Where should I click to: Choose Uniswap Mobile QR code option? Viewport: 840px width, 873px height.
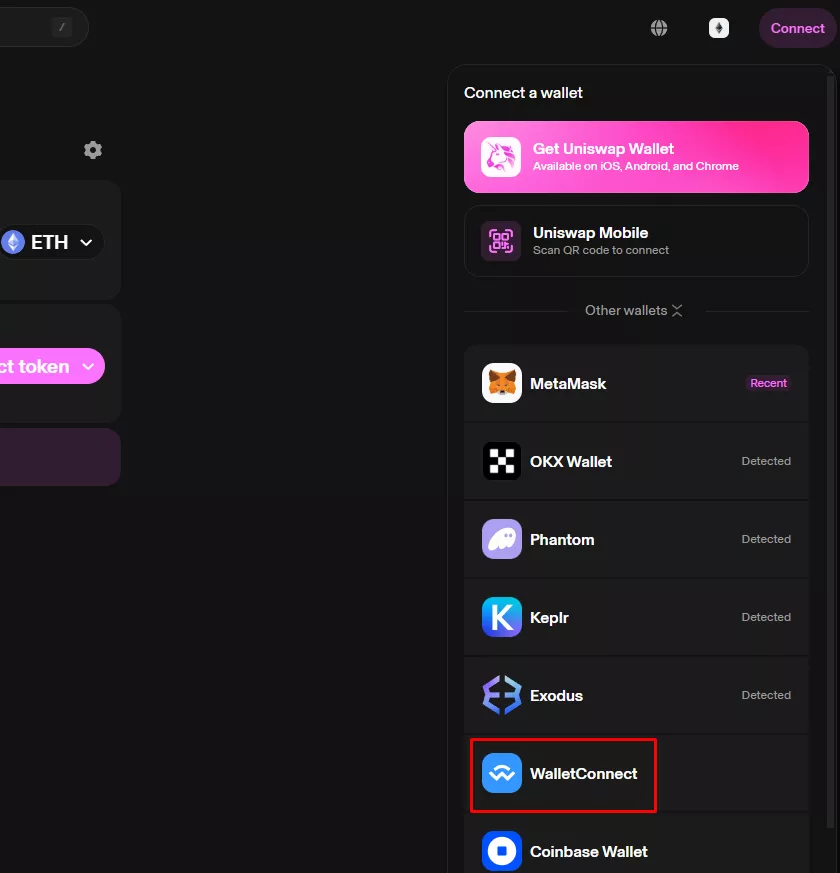pyautogui.click(x=636, y=241)
